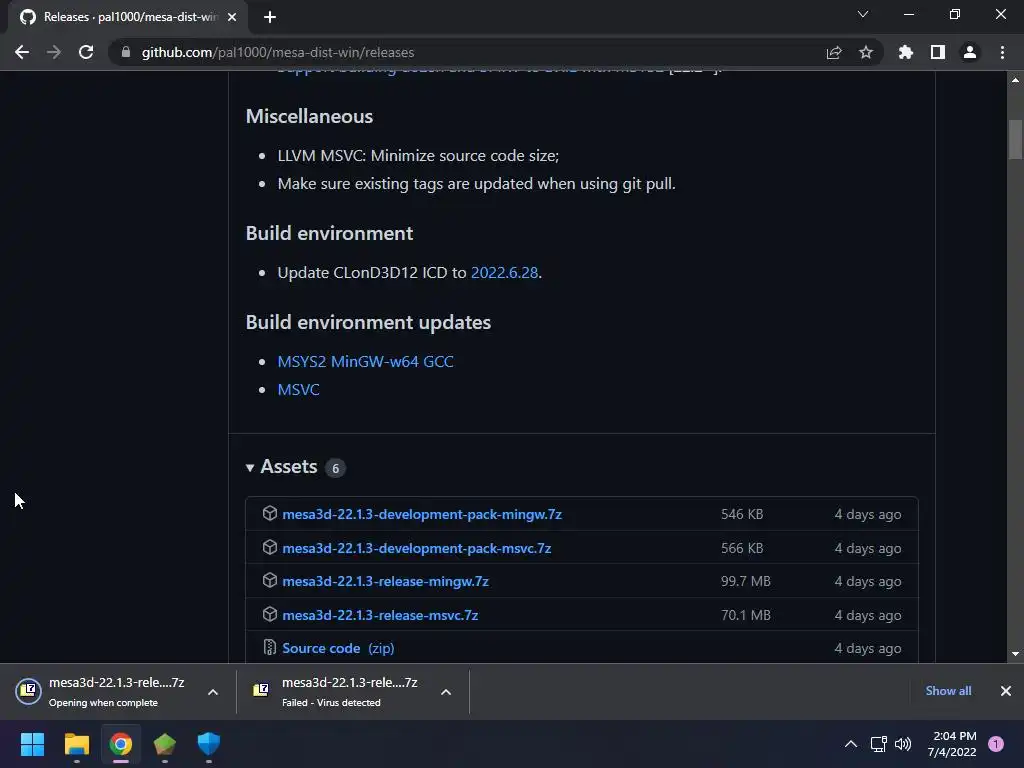1024x768 pixels.
Task: Click the Chrome taskbar icon
Action: tap(121, 744)
